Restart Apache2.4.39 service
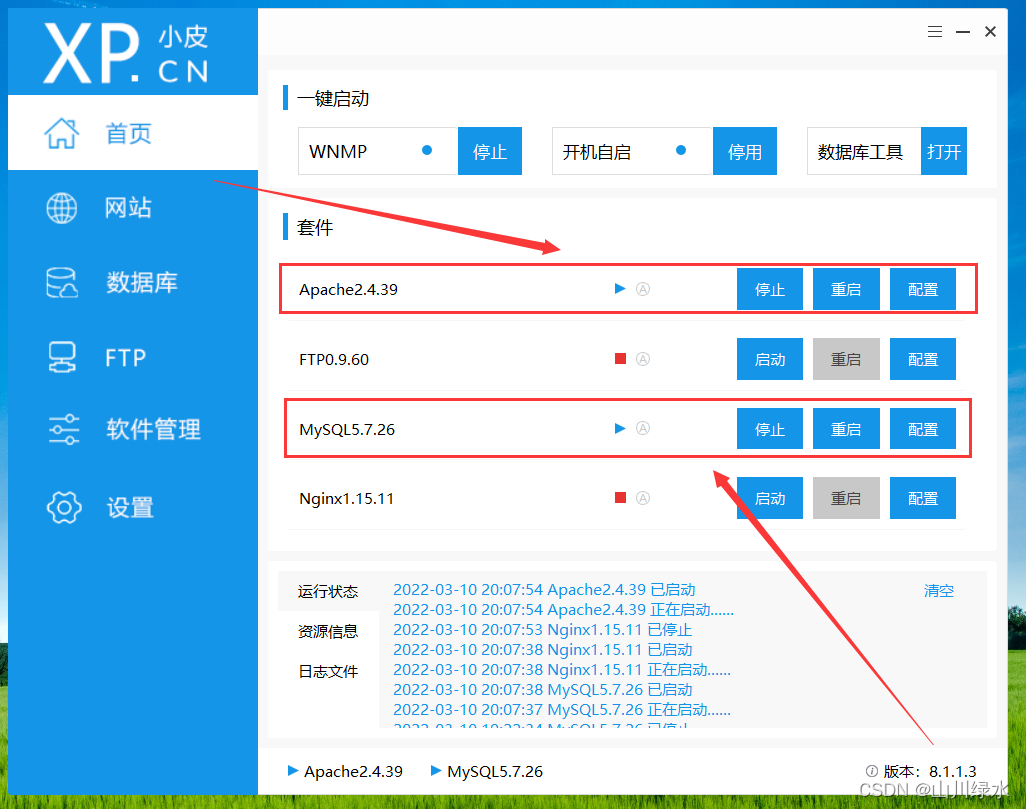The width and height of the screenshot is (1026, 809). pyautogui.click(x=846, y=289)
